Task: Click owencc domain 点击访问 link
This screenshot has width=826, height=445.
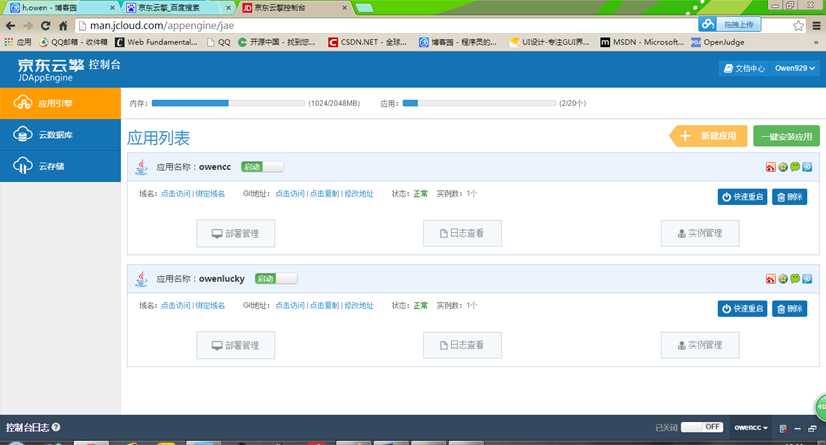Action: (x=176, y=194)
